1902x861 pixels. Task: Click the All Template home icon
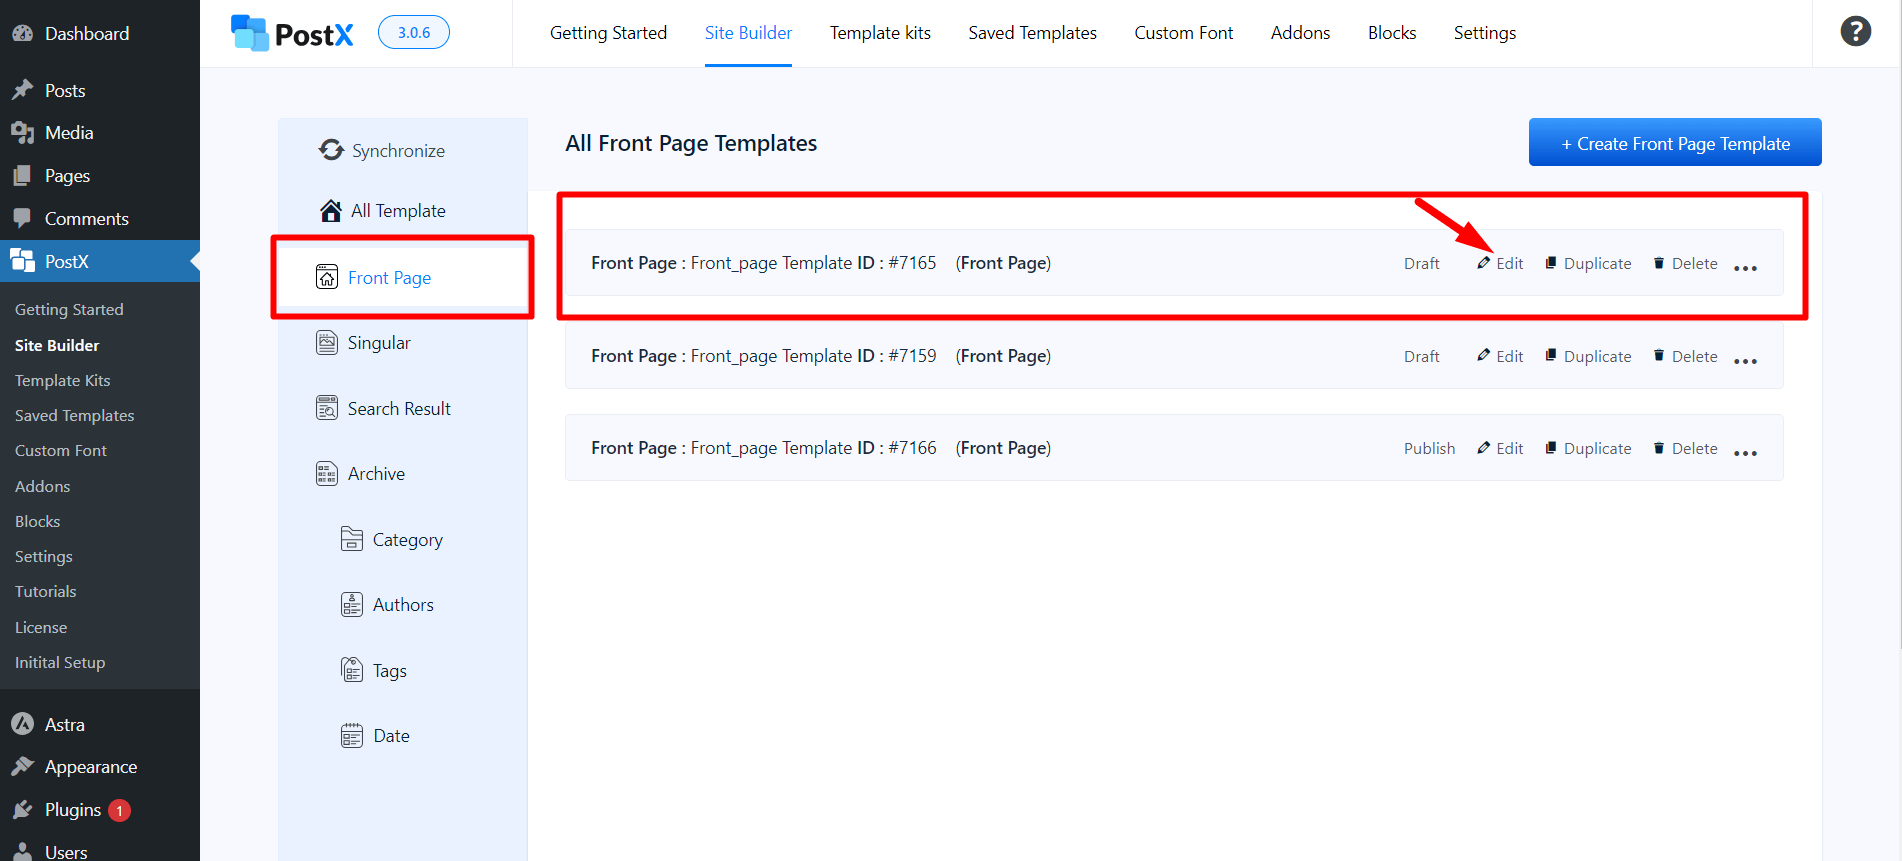coord(331,211)
